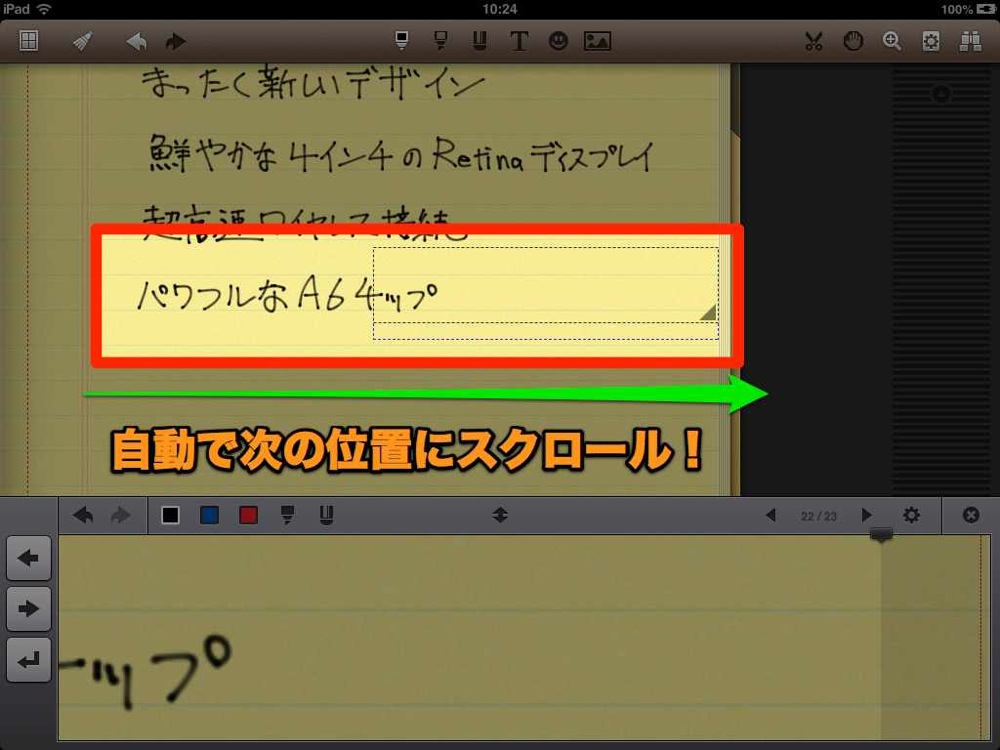This screenshot has width=1000, height=750.
Task: Open the page thumbnails grid view
Action: [x=29, y=41]
